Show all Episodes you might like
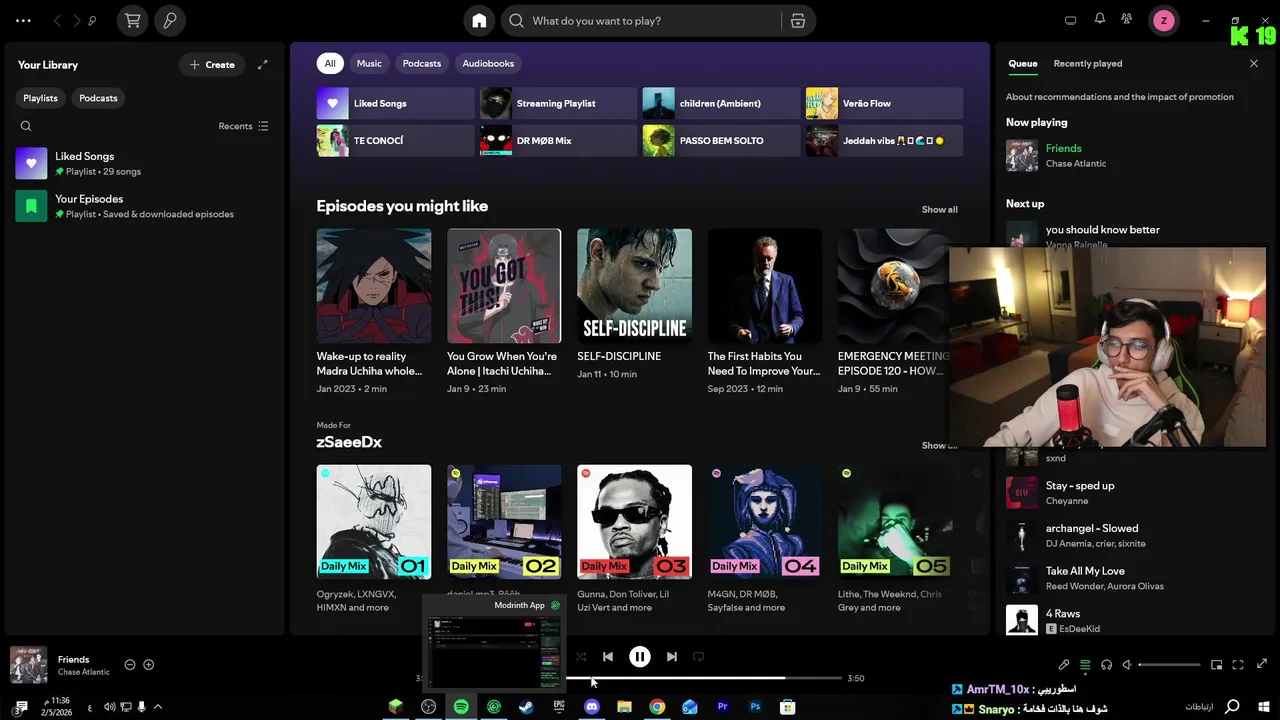Viewport: 1280px width, 720px height. (939, 209)
